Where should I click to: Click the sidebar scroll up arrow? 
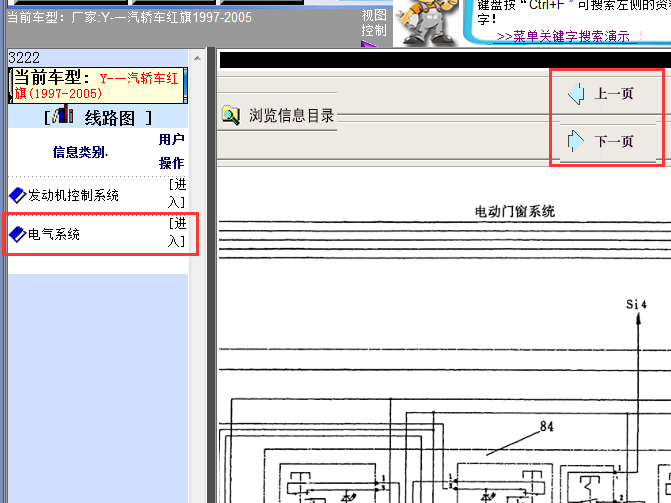click(197, 58)
